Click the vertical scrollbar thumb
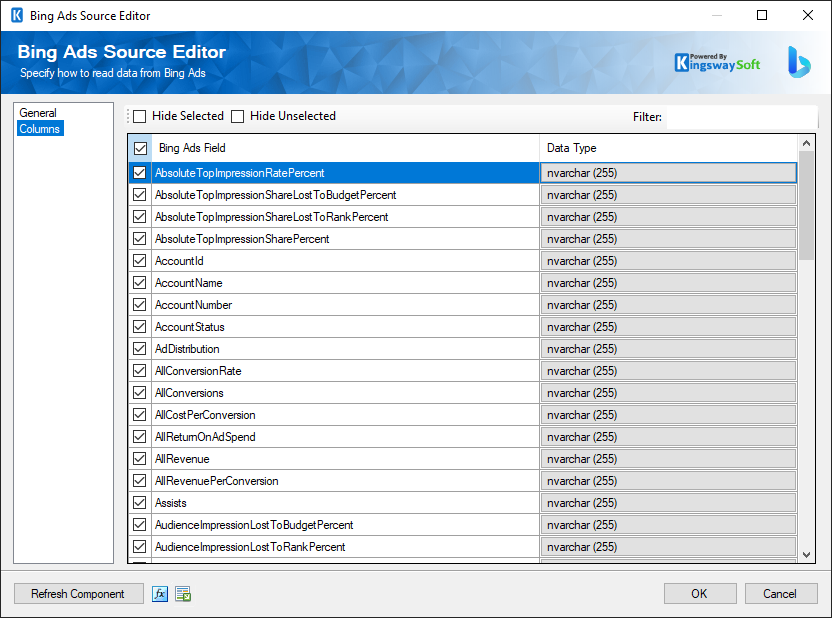The image size is (832, 618). coord(807,205)
